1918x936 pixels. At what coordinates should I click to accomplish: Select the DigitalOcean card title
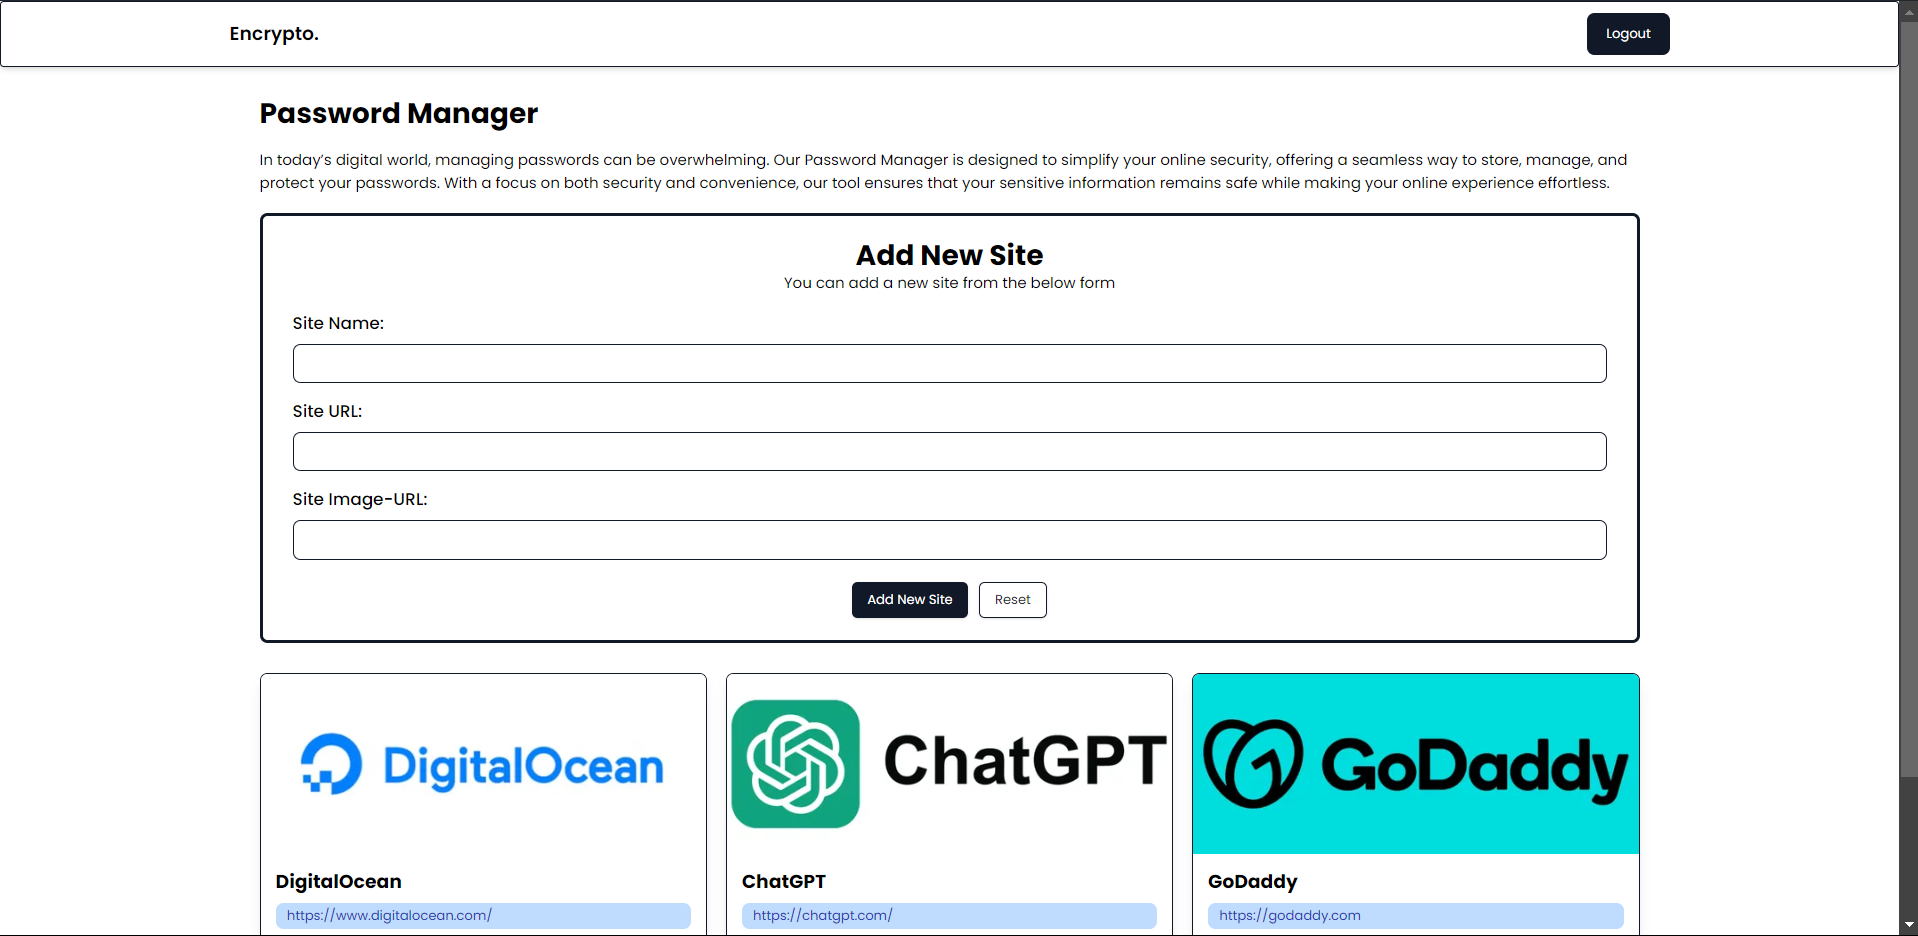338,881
